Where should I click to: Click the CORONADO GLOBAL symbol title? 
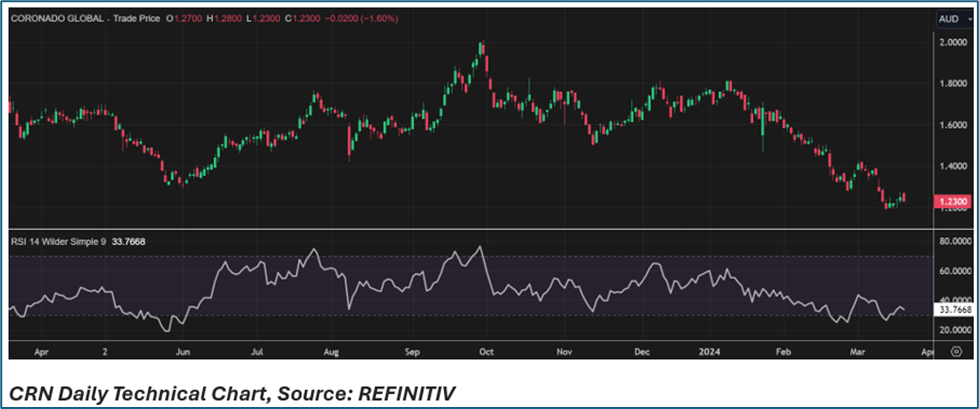coord(54,18)
